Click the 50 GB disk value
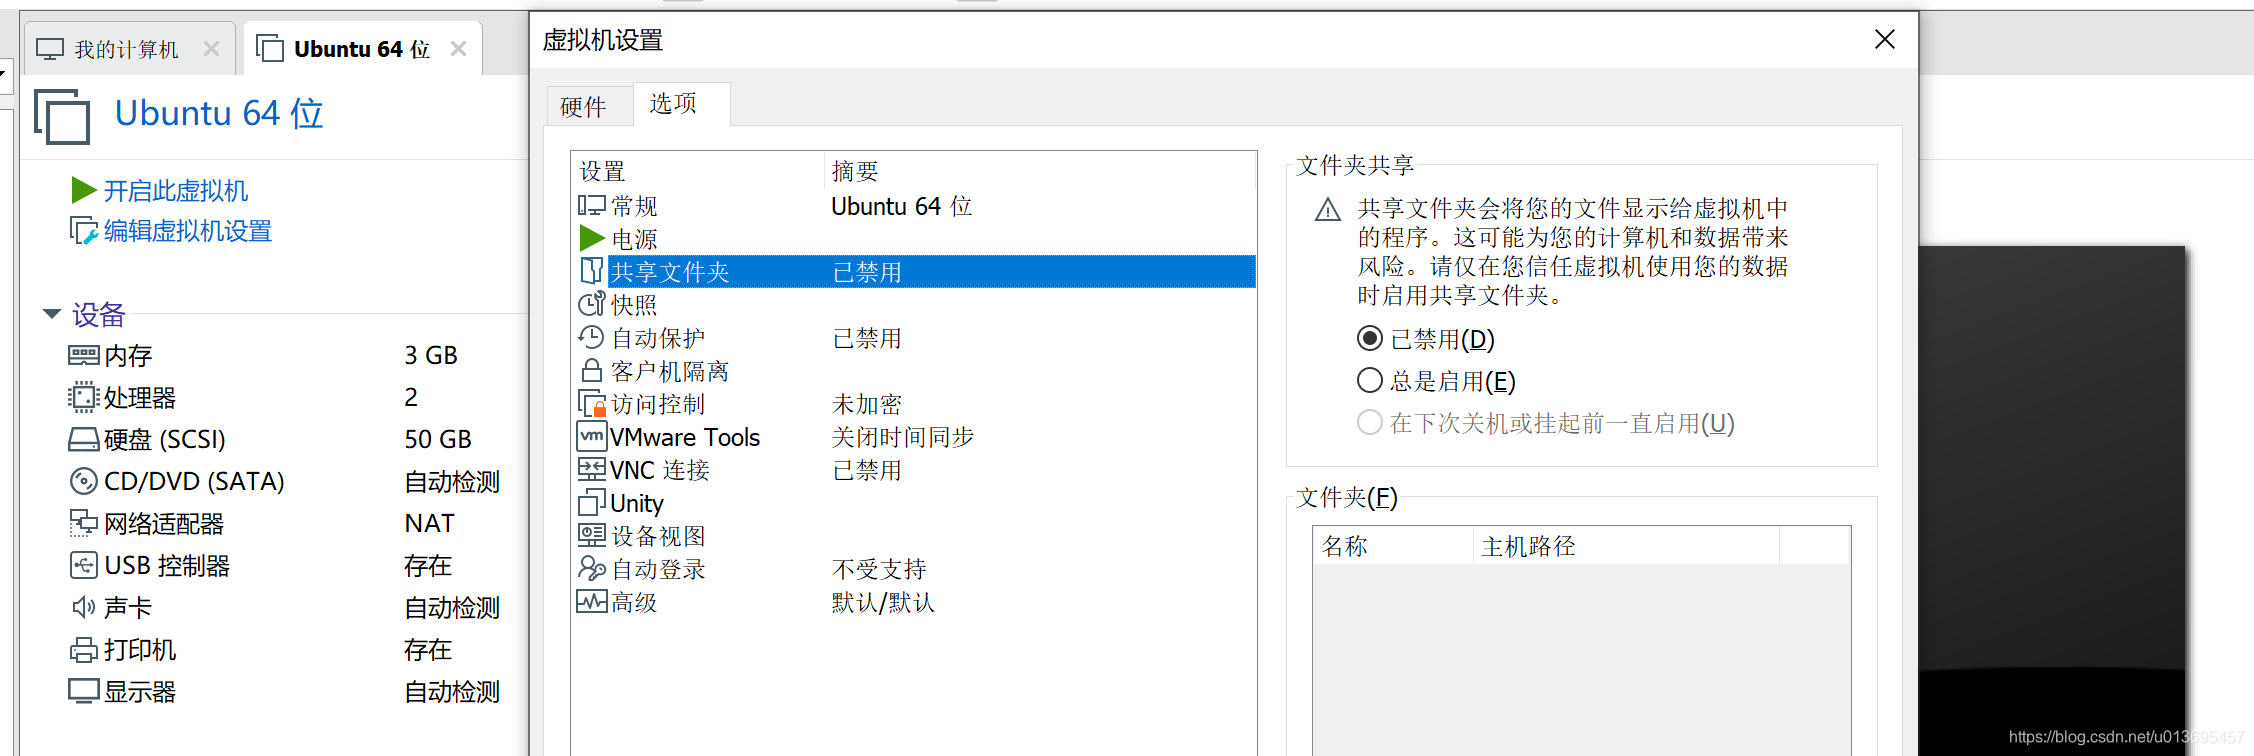This screenshot has height=756, width=2254. (438, 439)
